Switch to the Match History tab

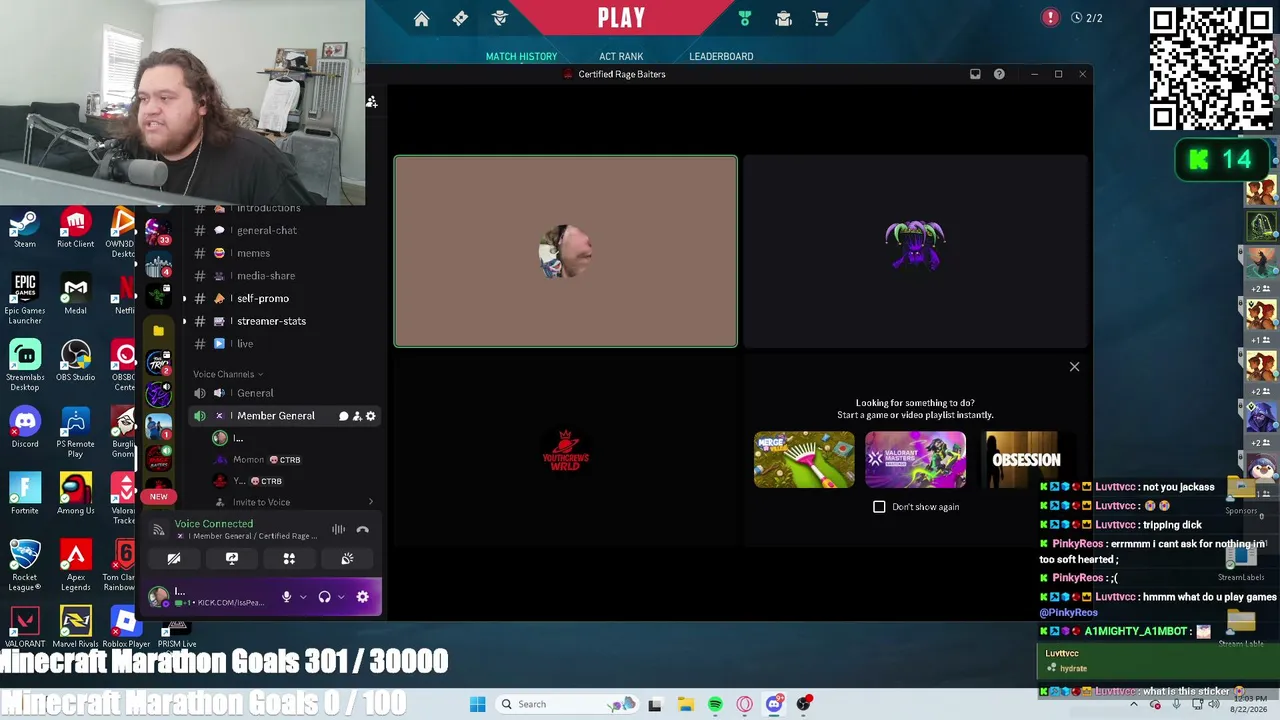521,56
